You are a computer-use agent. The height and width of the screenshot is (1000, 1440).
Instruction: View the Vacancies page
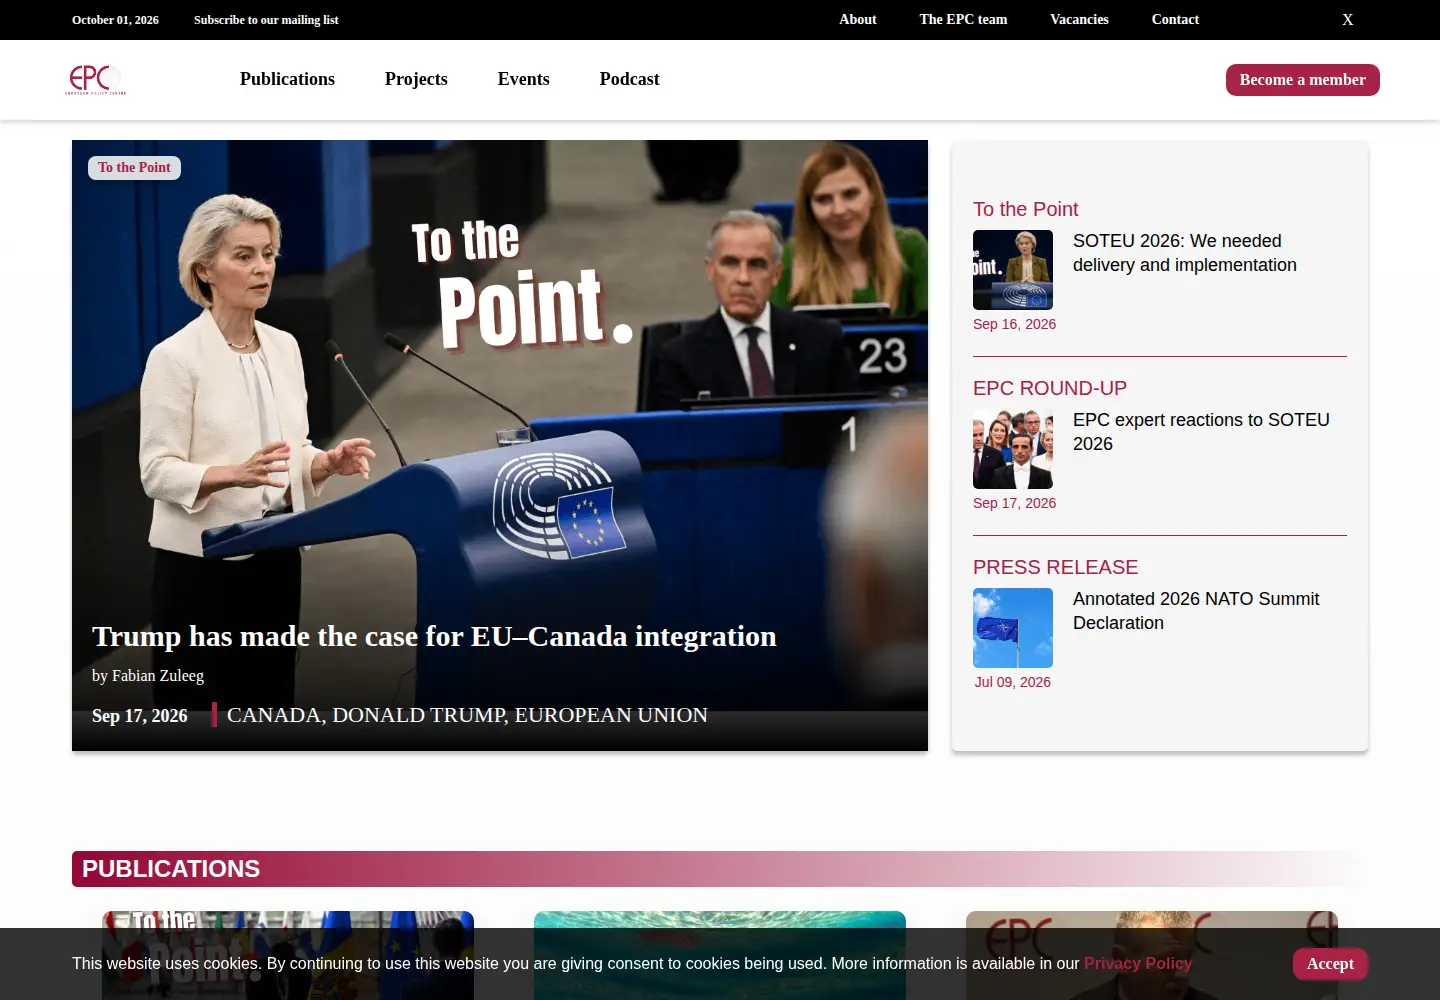[x=1079, y=20]
